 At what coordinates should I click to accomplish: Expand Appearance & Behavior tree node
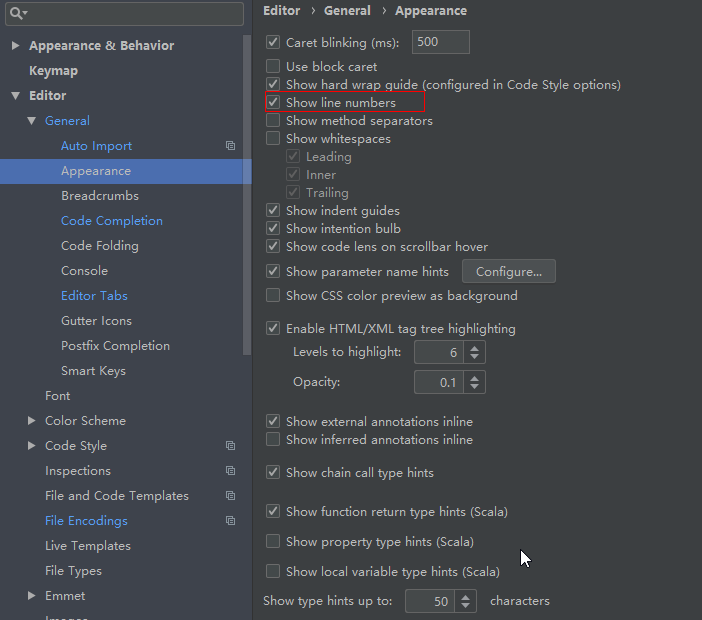click(x=15, y=46)
